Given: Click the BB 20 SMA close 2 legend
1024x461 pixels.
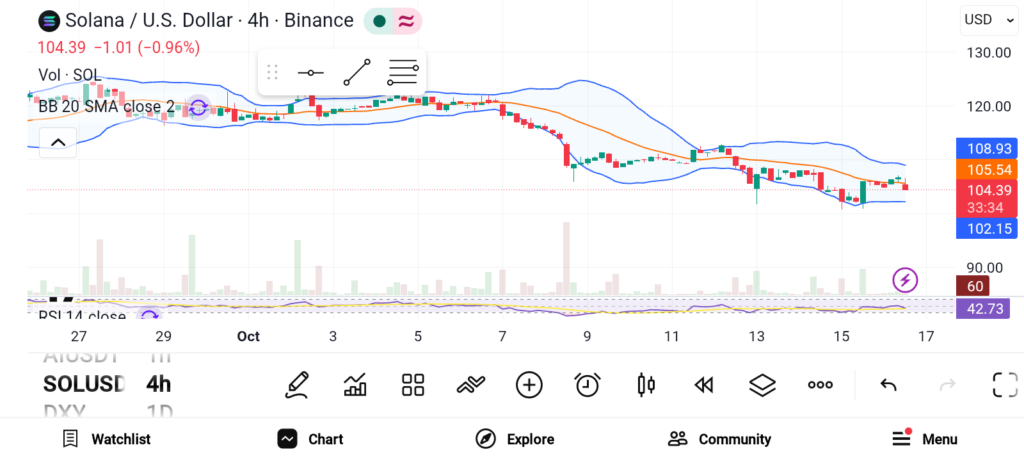Looking at the screenshot, I should click(x=106, y=107).
